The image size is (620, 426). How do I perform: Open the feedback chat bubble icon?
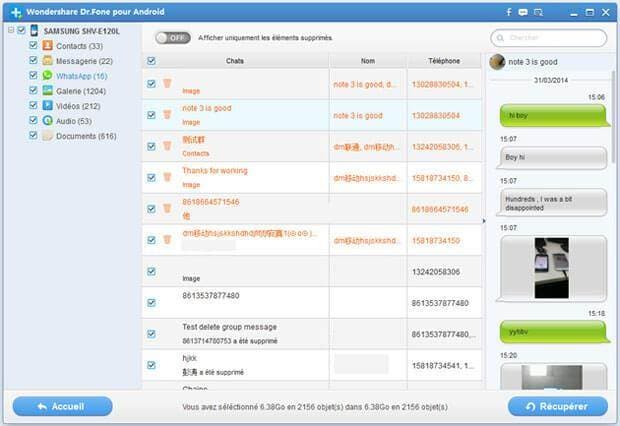pyautogui.click(x=523, y=12)
